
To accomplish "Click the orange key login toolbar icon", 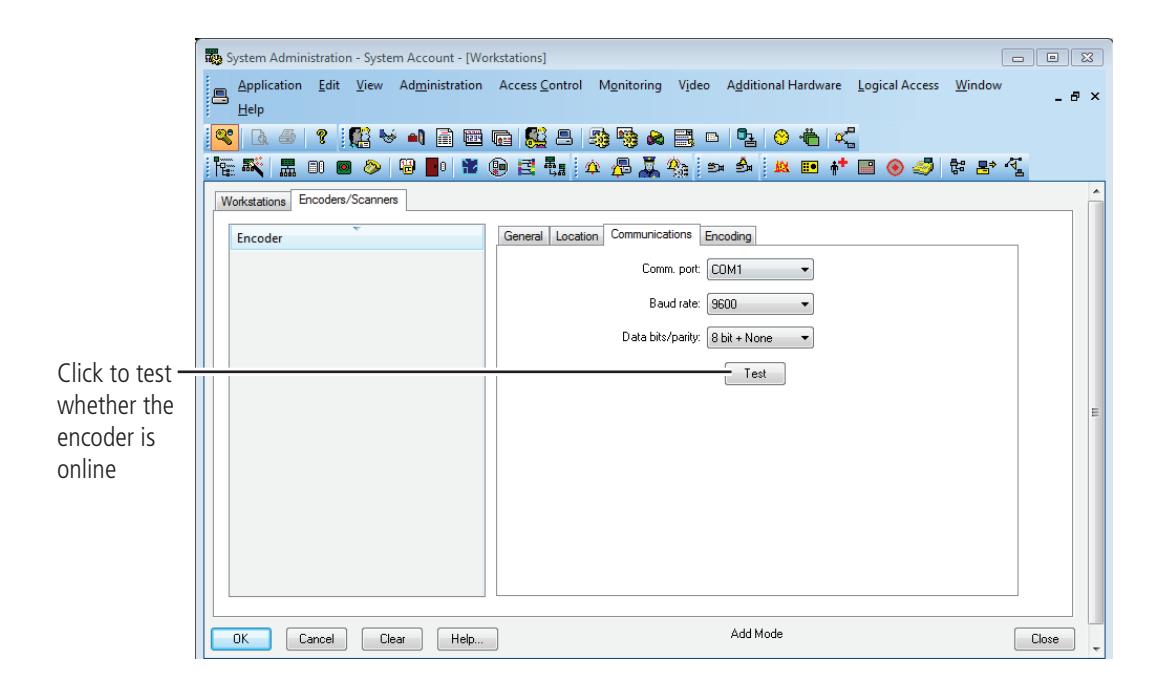I will (x=224, y=137).
